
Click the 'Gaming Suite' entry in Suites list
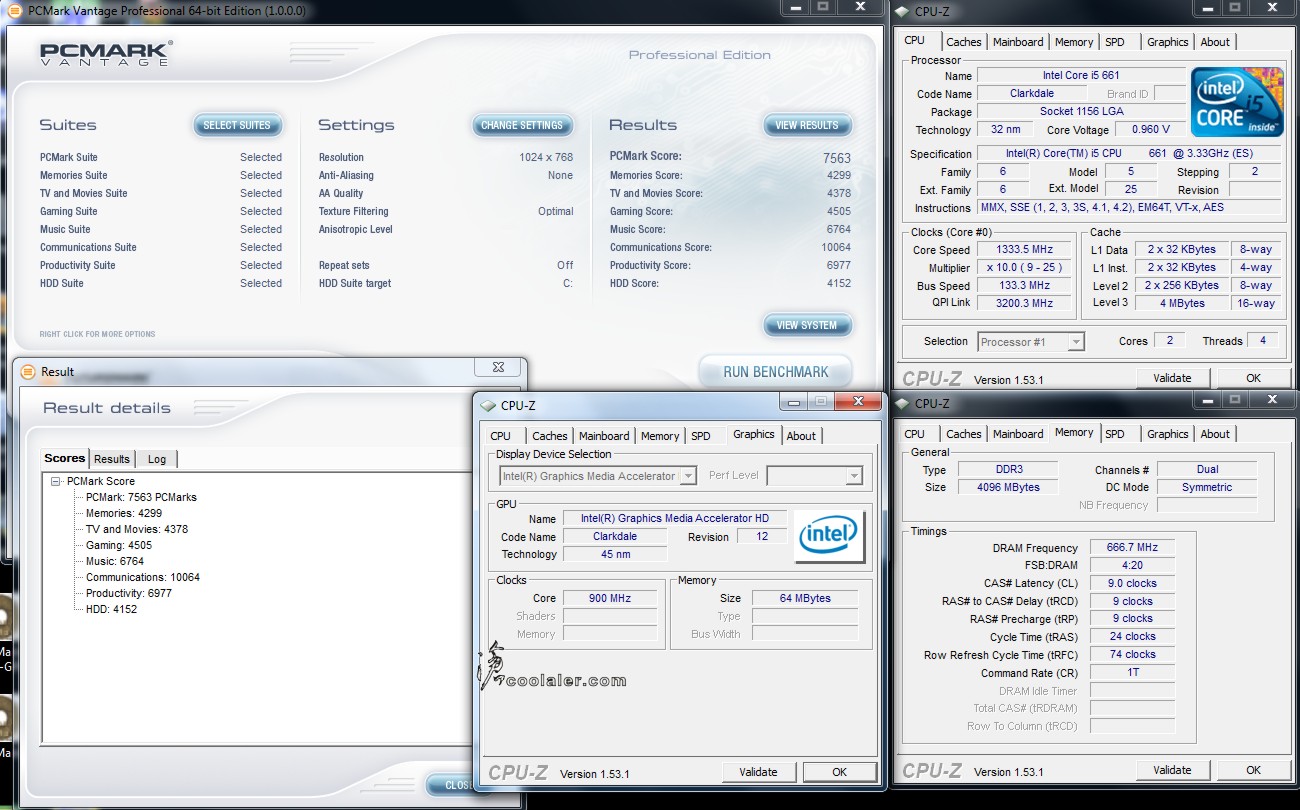coord(69,211)
